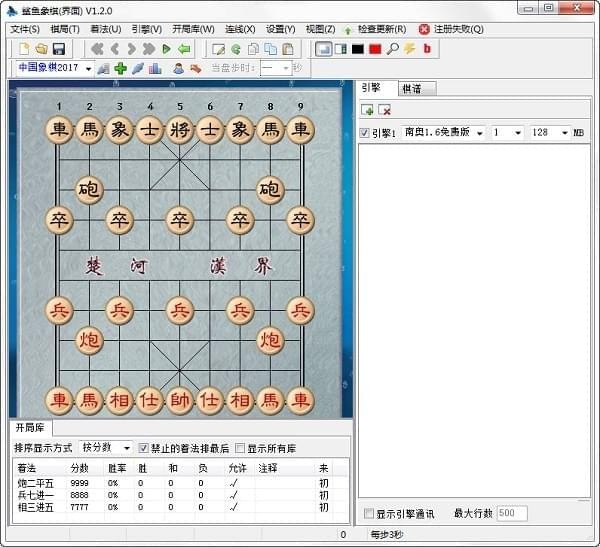Viewport: 600px width, 547px height.
Task: Toggle the 引擎1 checkbox
Action: [x=364, y=133]
